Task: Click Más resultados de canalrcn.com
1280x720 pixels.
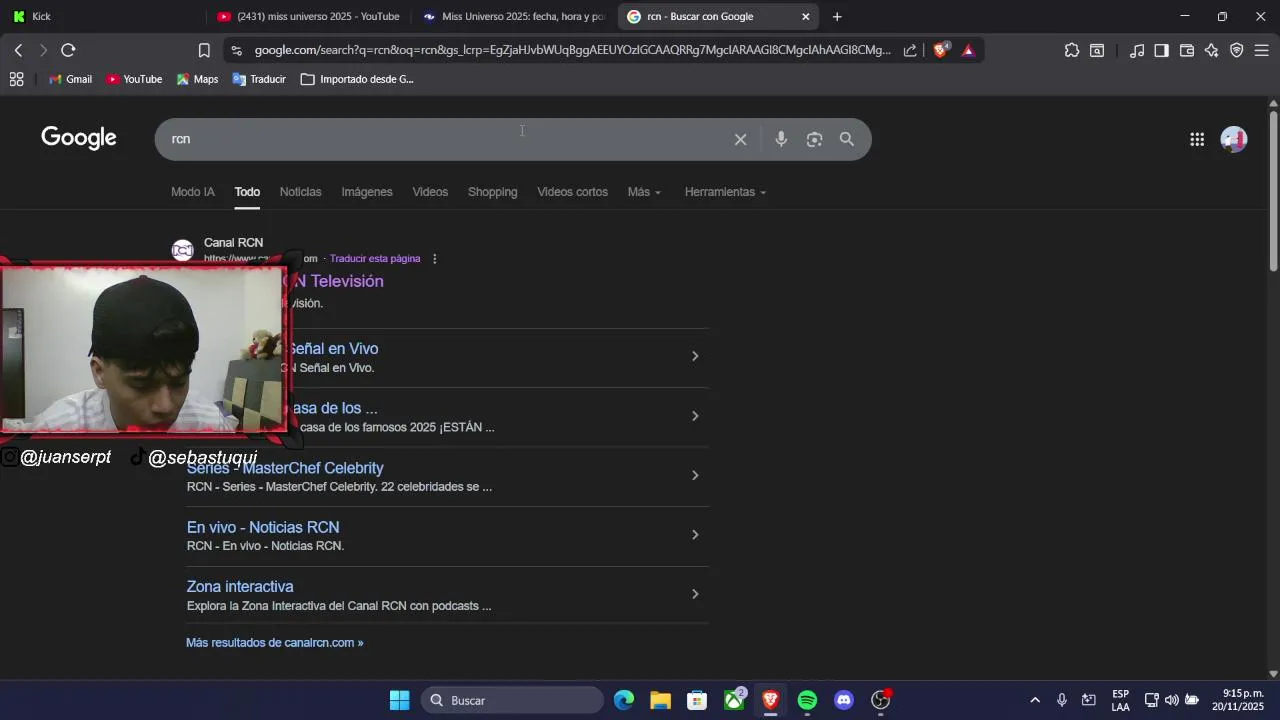Action: (275, 643)
